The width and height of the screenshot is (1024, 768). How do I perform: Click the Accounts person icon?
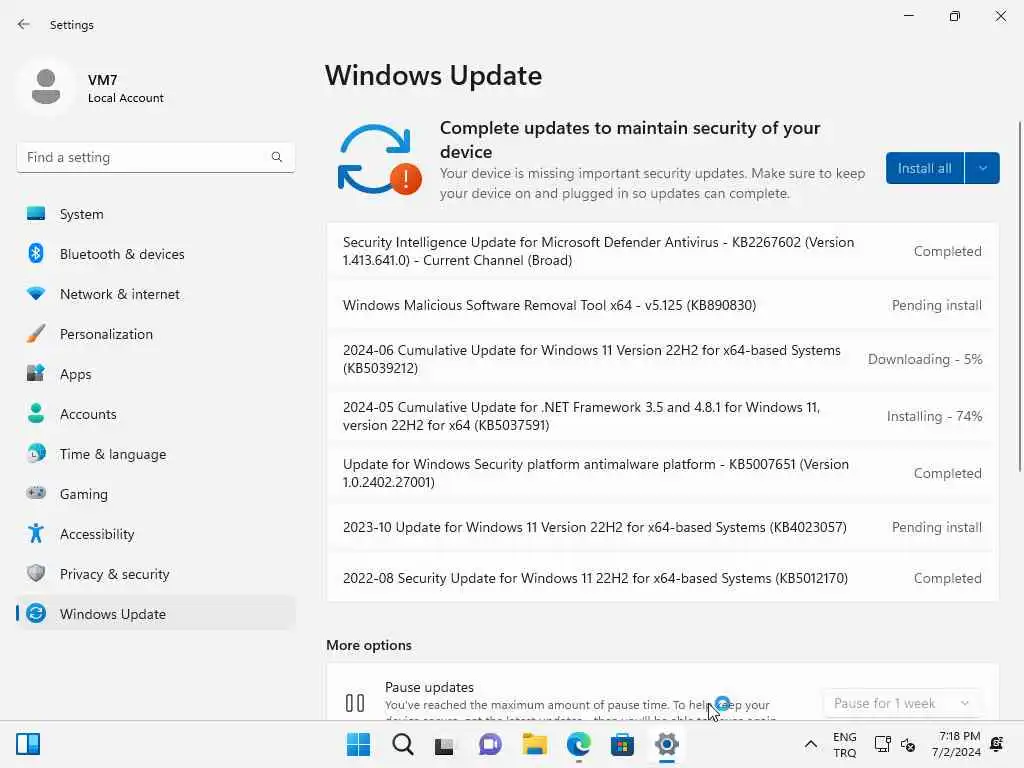(x=36, y=413)
